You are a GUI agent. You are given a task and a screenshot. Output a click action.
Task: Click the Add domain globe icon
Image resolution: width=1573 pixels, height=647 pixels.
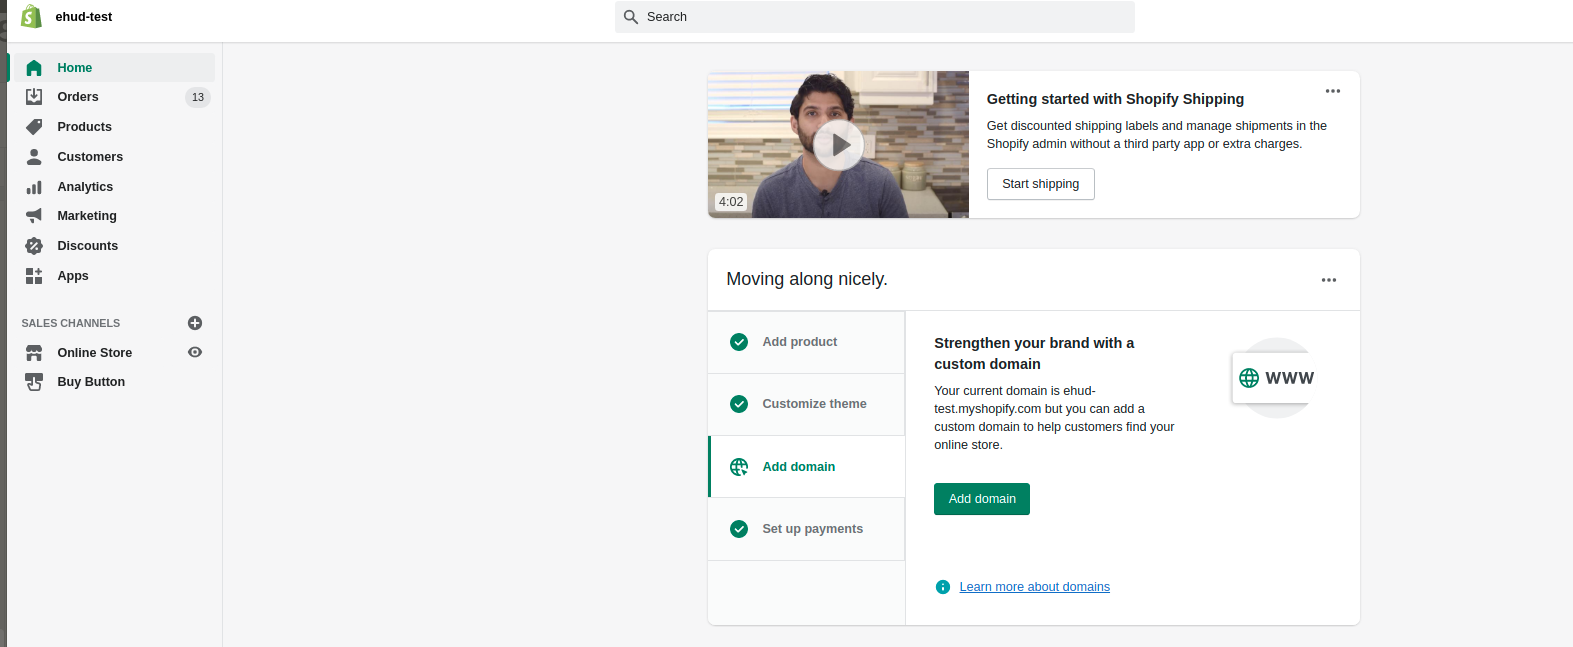[739, 467]
